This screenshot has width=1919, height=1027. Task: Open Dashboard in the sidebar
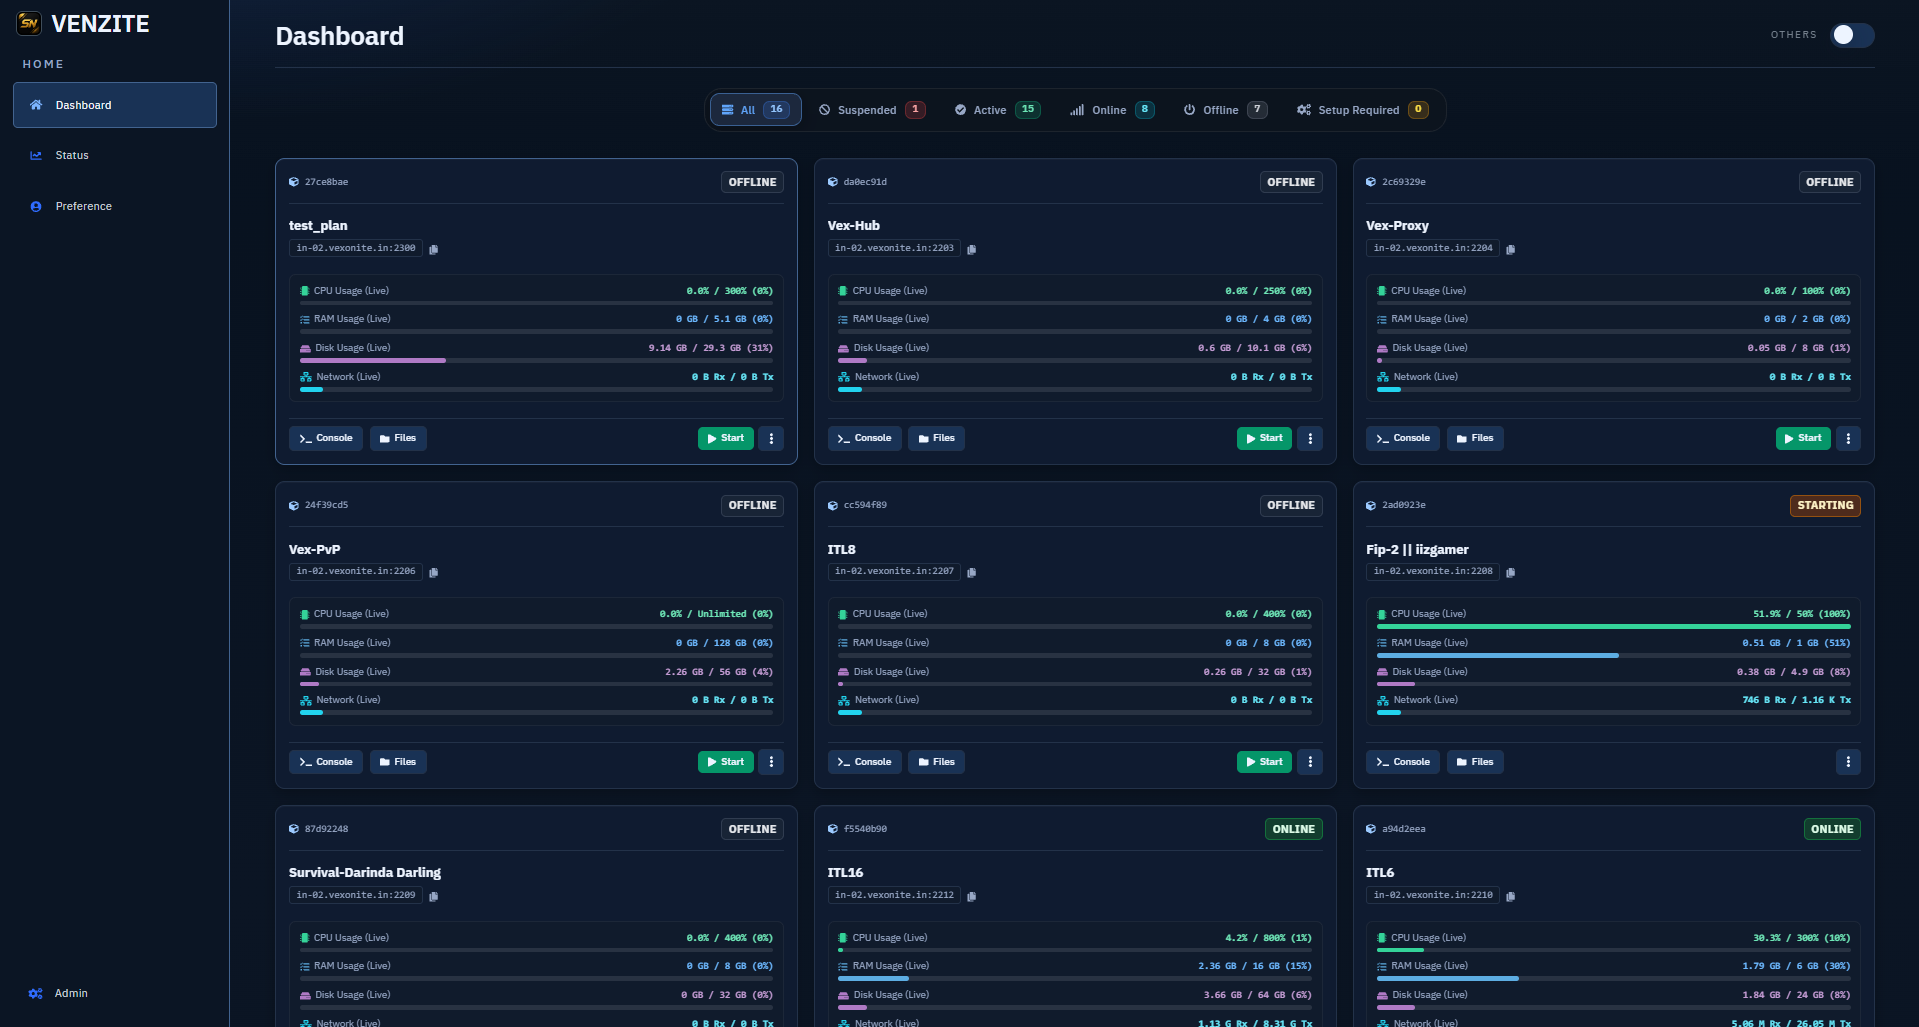click(115, 105)
